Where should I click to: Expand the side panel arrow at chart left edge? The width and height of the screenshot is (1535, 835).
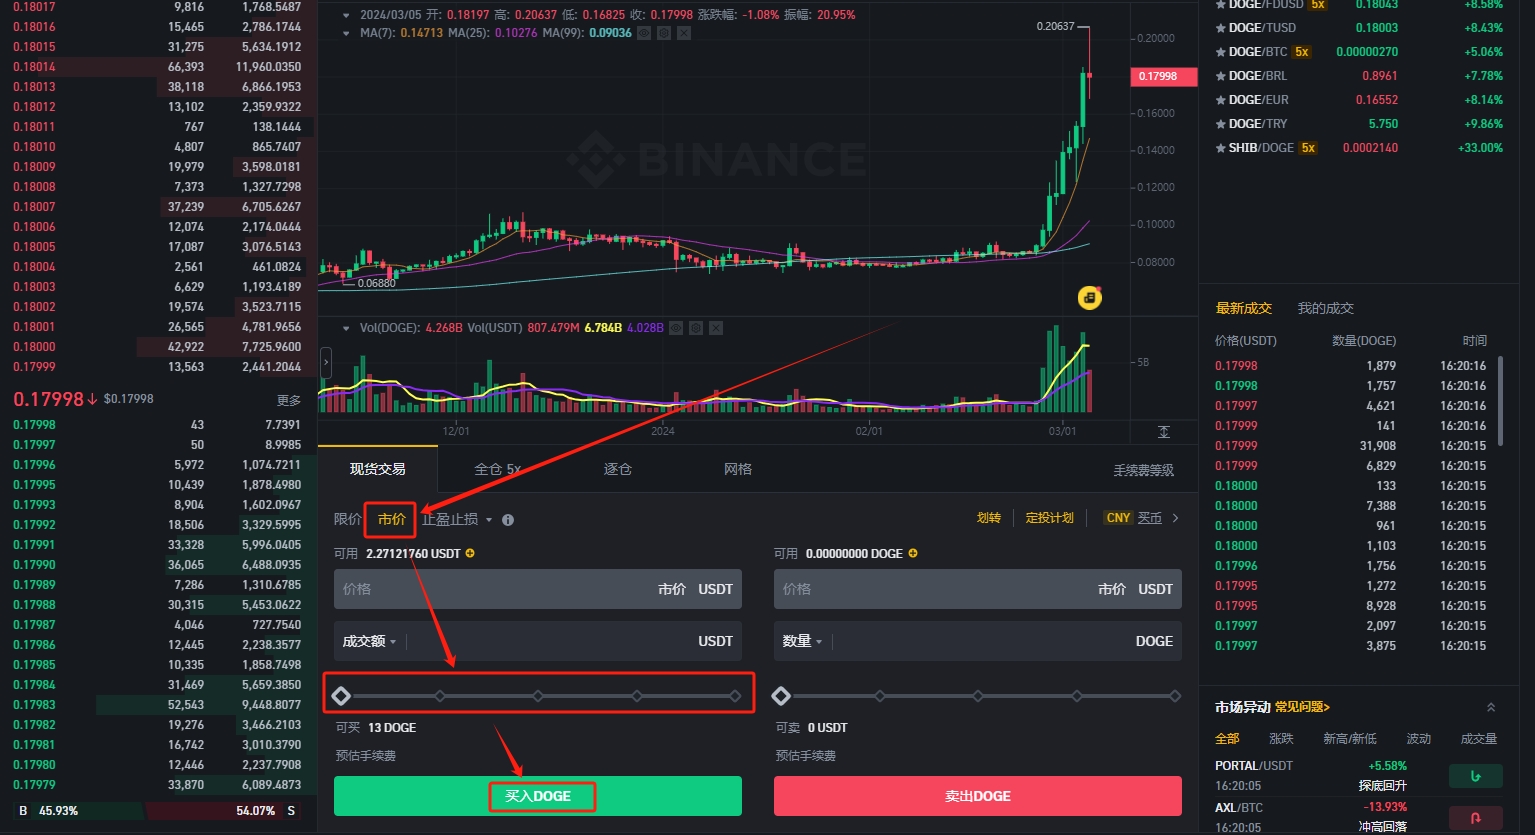click(x=325, y=362)
